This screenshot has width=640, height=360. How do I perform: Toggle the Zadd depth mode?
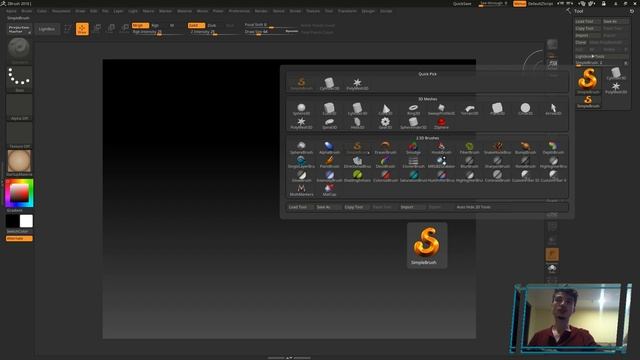pos(196,25)
